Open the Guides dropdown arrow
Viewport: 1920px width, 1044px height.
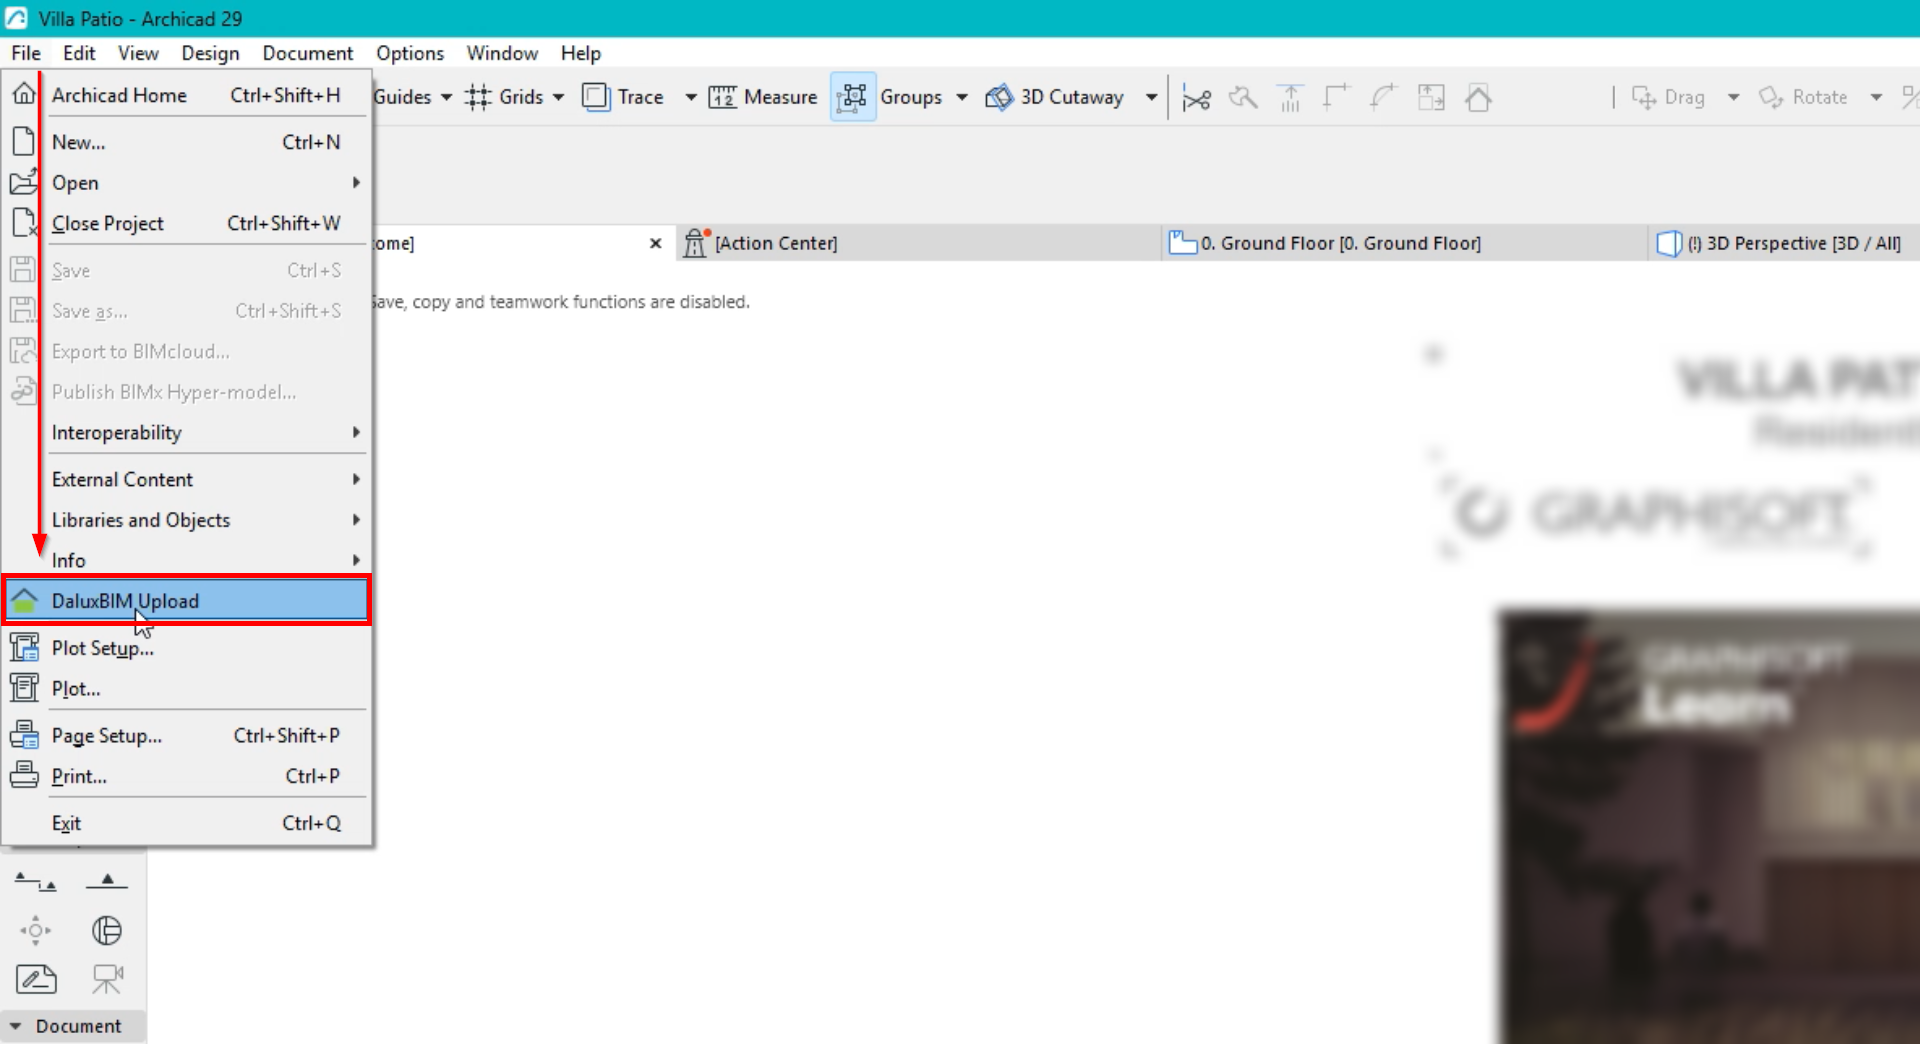[446, 97]
